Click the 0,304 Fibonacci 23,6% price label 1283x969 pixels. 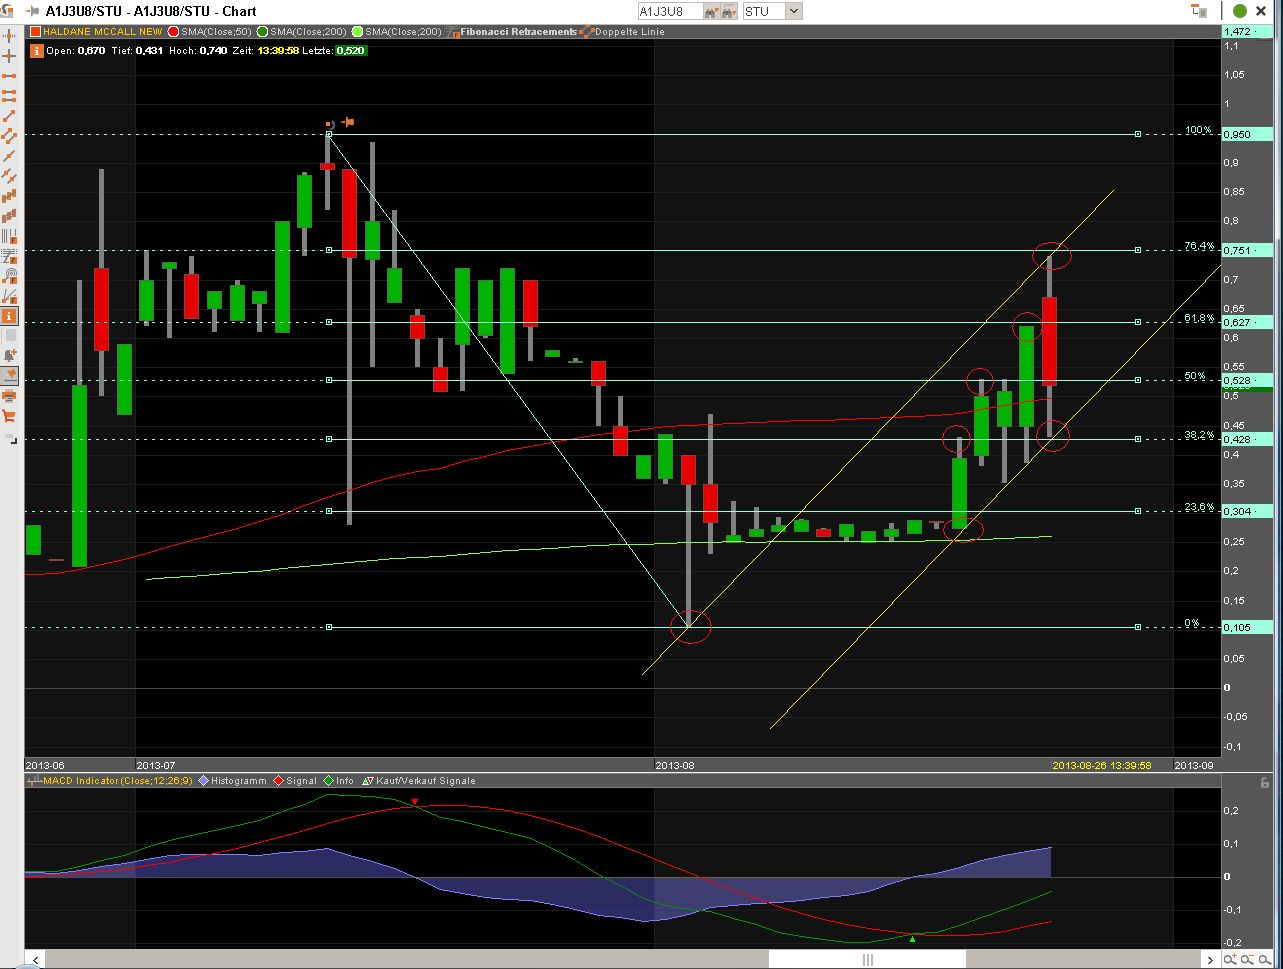(1248, 511)
